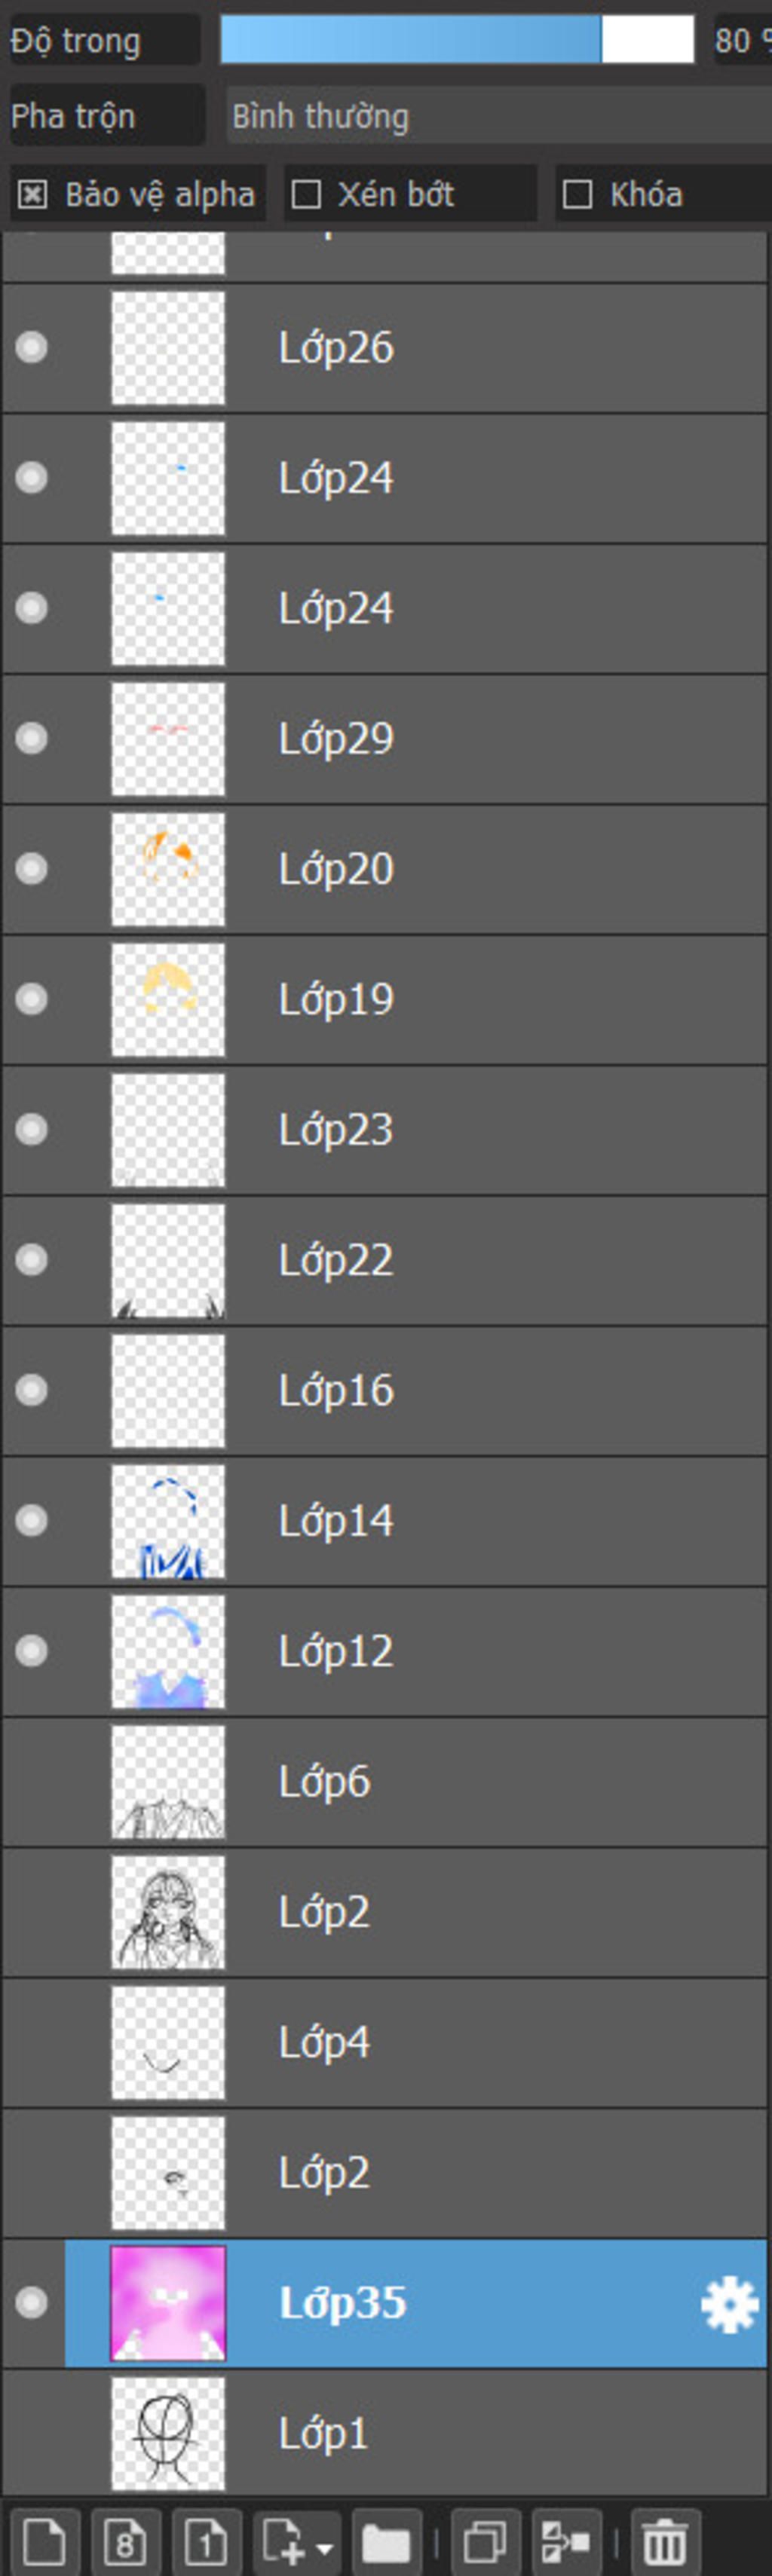Uncheck the Bảo vệ alpha checkbox
This screenshot has height=2576, width=772.
click(x=33, y=194)
